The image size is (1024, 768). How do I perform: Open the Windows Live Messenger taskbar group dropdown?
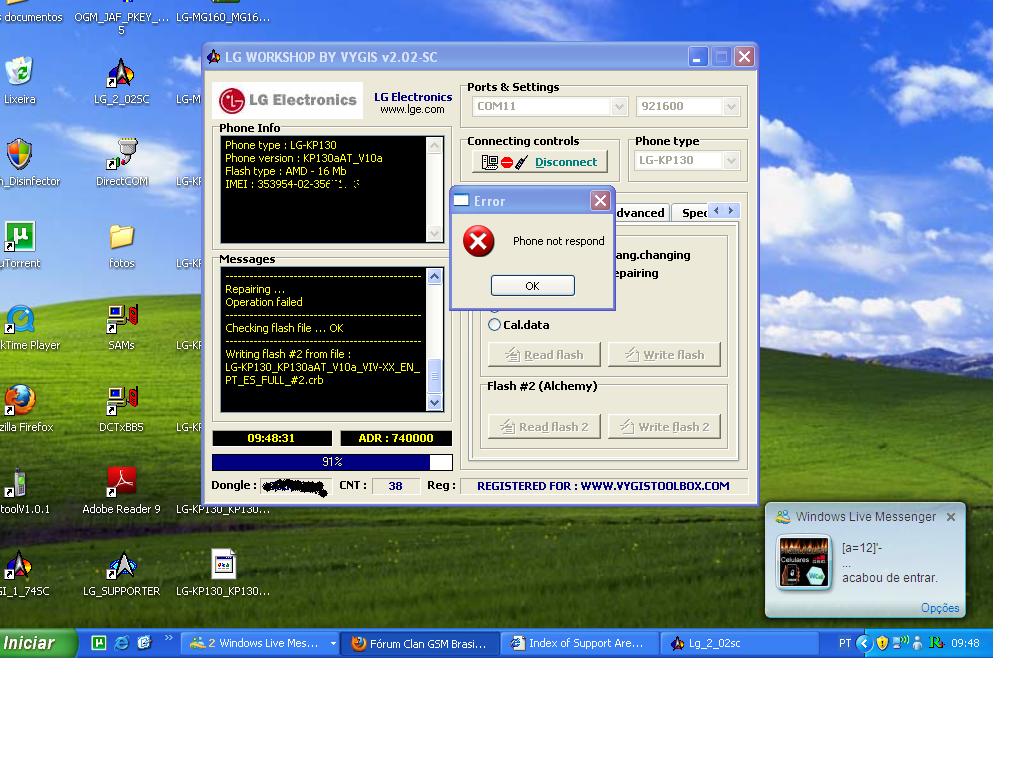(333, 644)
